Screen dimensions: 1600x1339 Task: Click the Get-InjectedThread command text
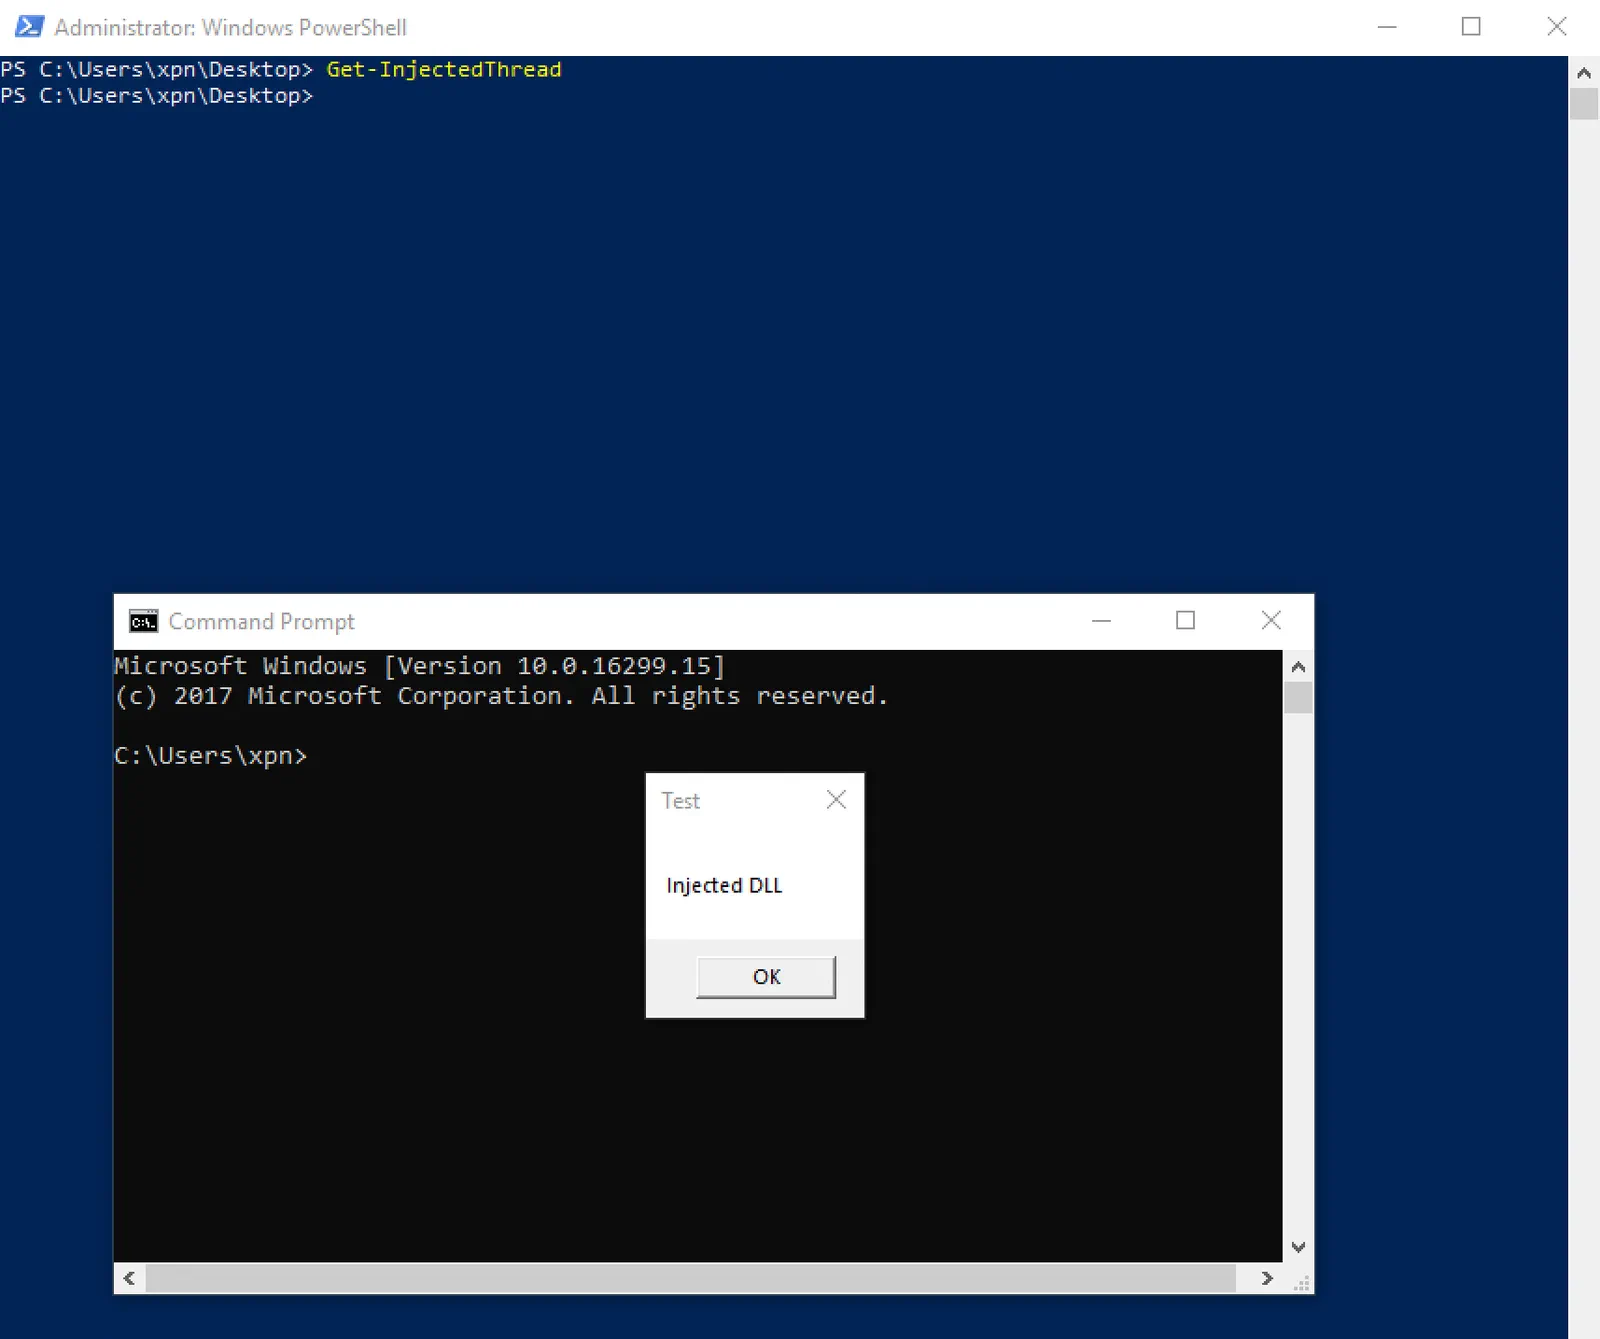pyautogui.click(x=444, y=69)
